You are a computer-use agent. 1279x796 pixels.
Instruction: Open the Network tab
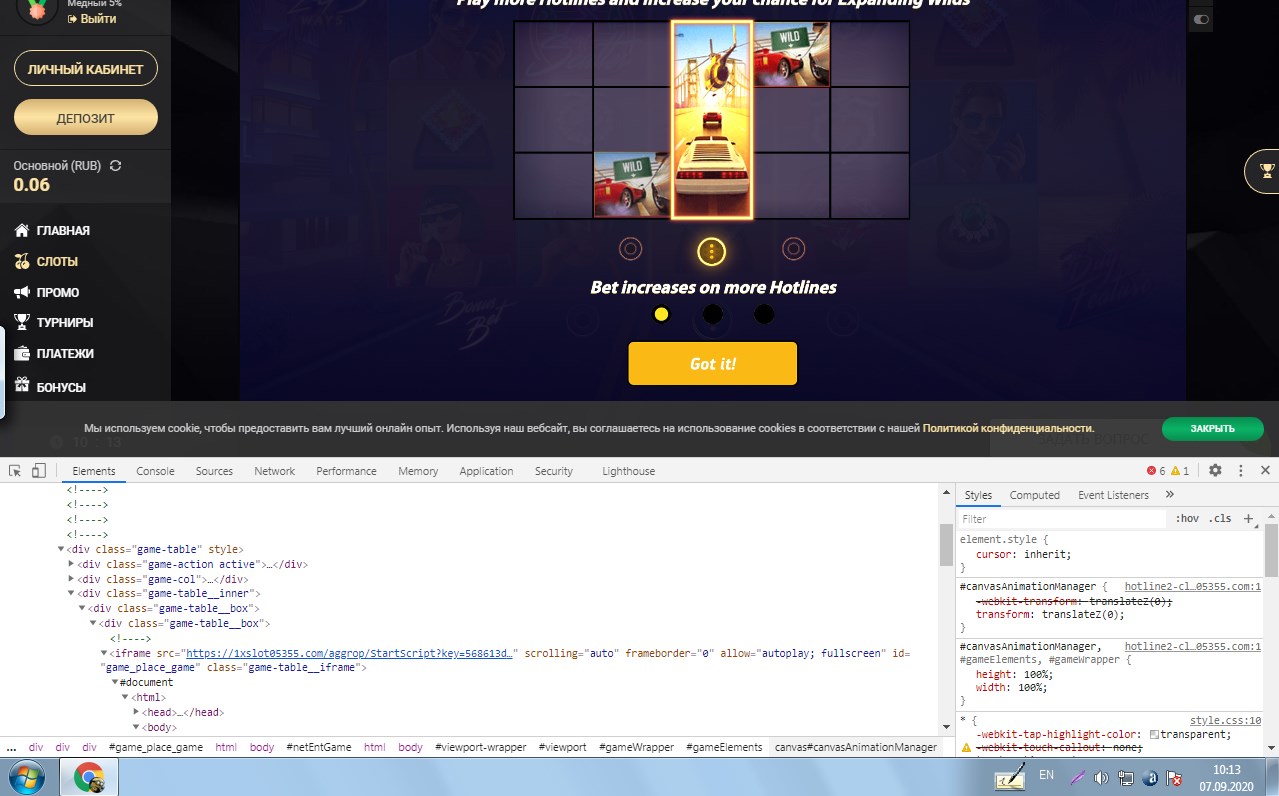click(274, 471)
